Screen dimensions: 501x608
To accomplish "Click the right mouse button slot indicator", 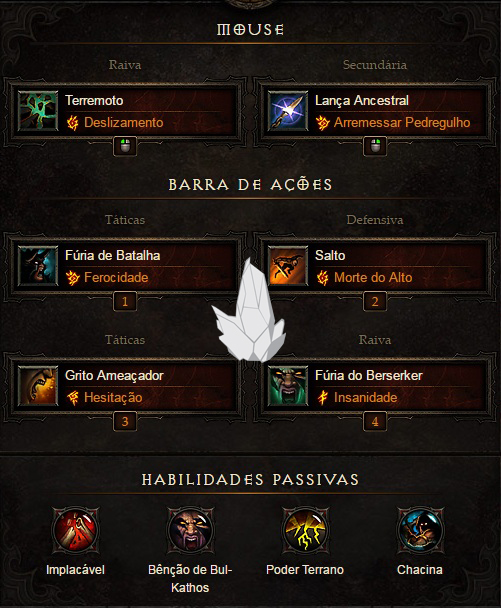I will point(375,146).
